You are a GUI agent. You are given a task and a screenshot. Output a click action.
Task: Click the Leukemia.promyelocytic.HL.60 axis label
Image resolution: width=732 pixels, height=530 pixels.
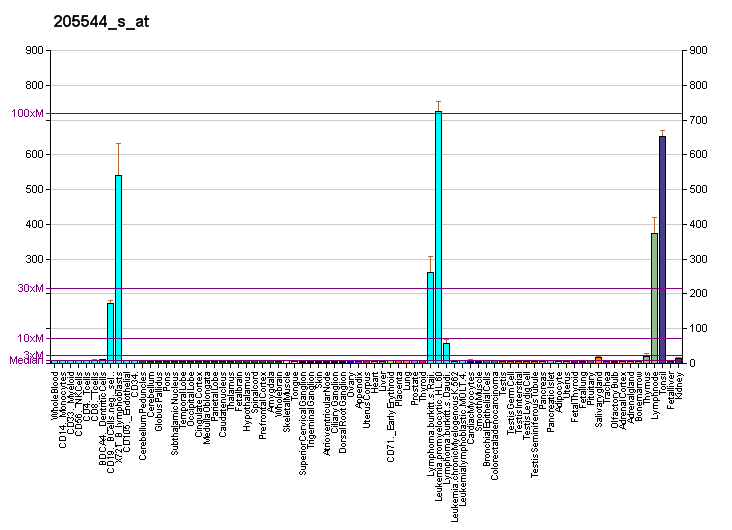[438, 437]
